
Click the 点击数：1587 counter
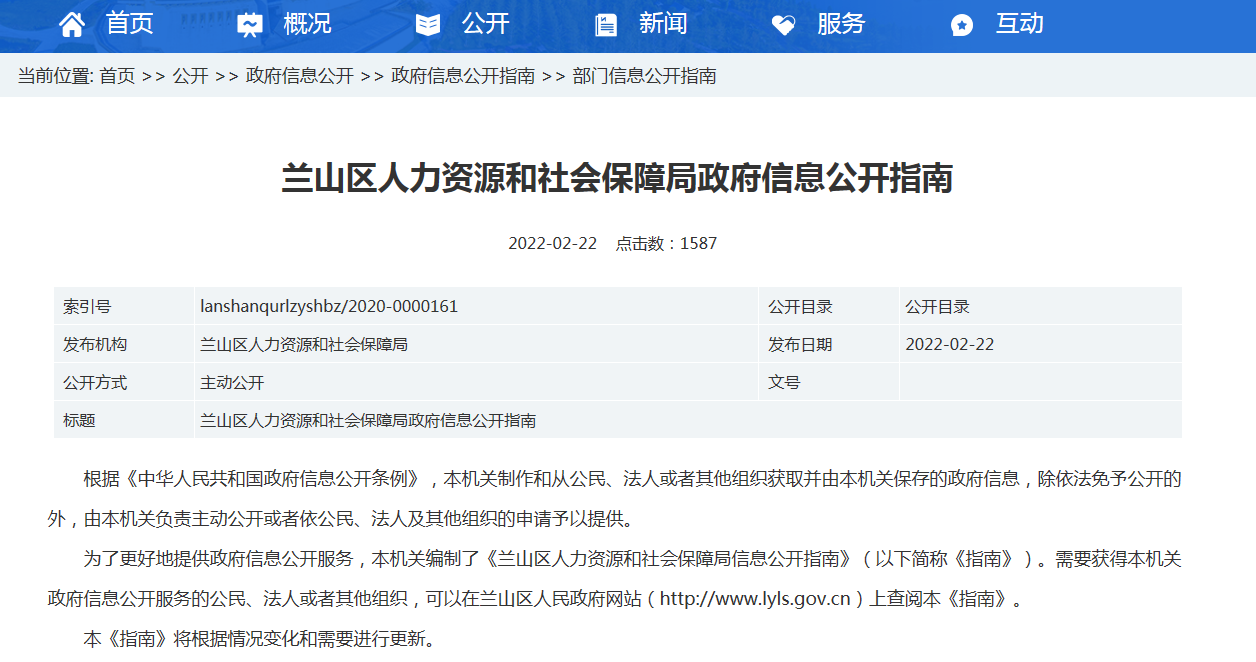pyautogui.click(x=666, y=243)
